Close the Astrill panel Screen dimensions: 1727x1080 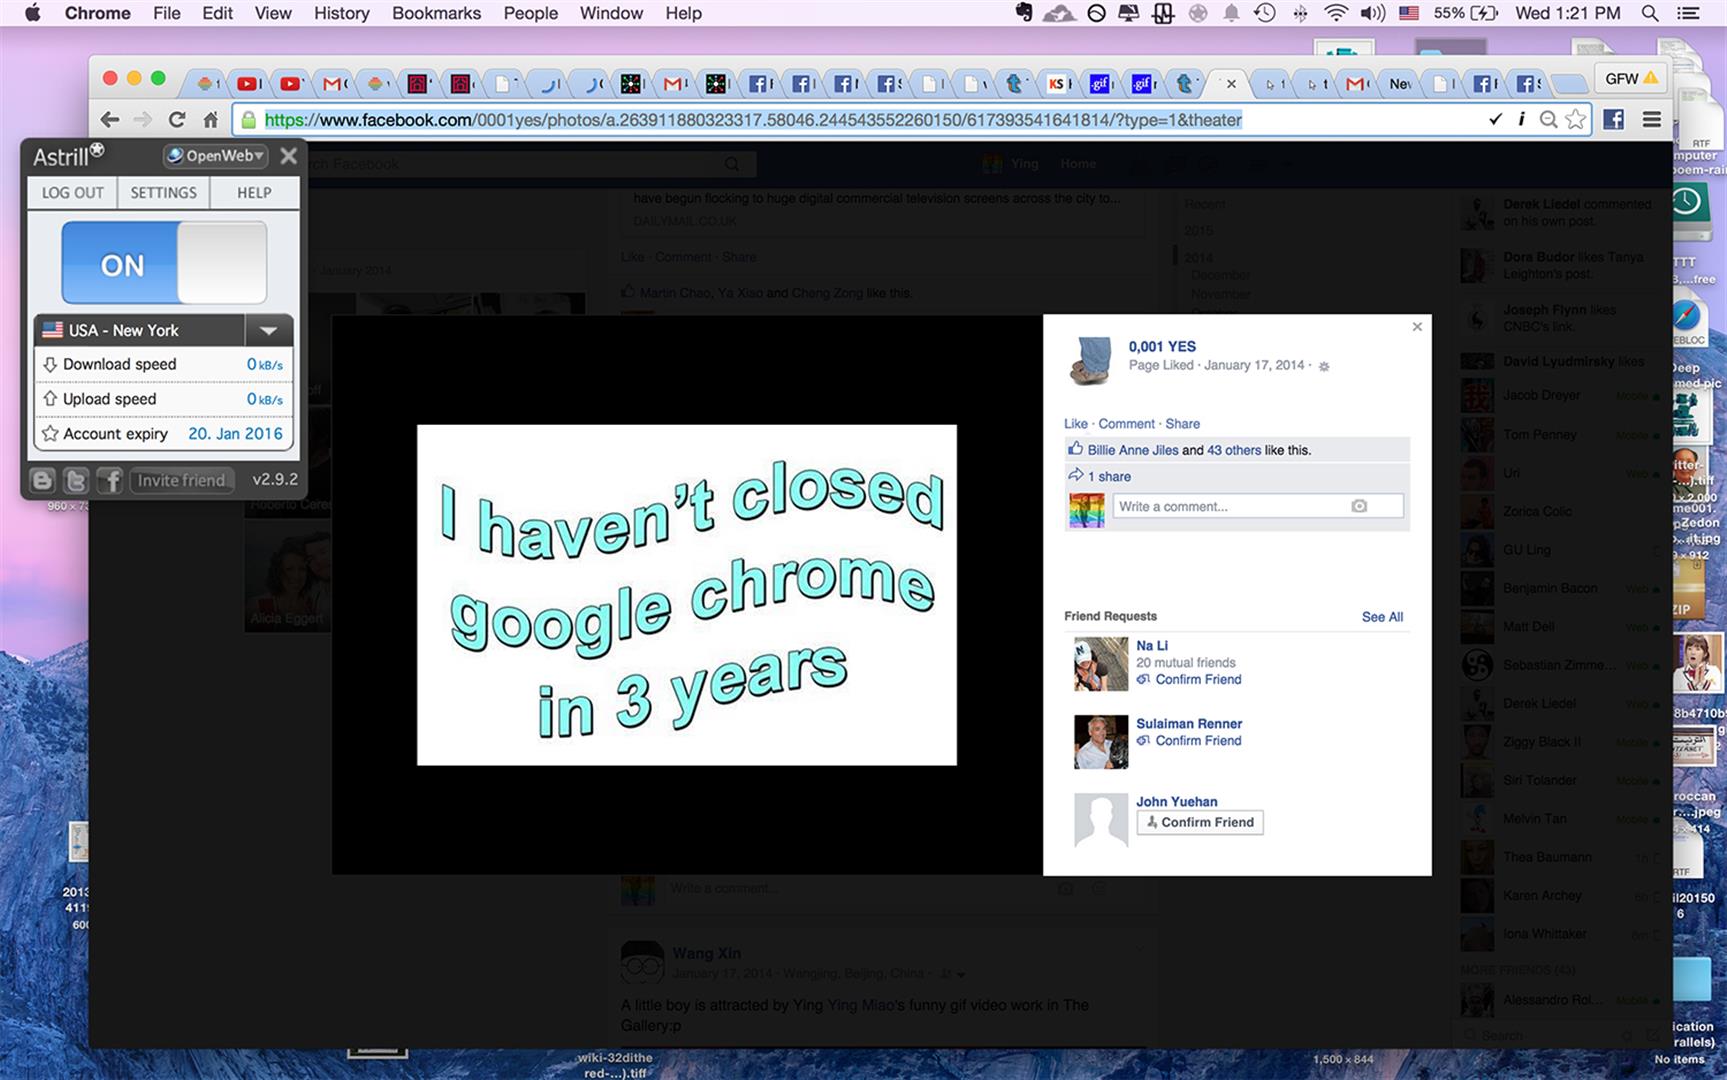tap(289, 156)
